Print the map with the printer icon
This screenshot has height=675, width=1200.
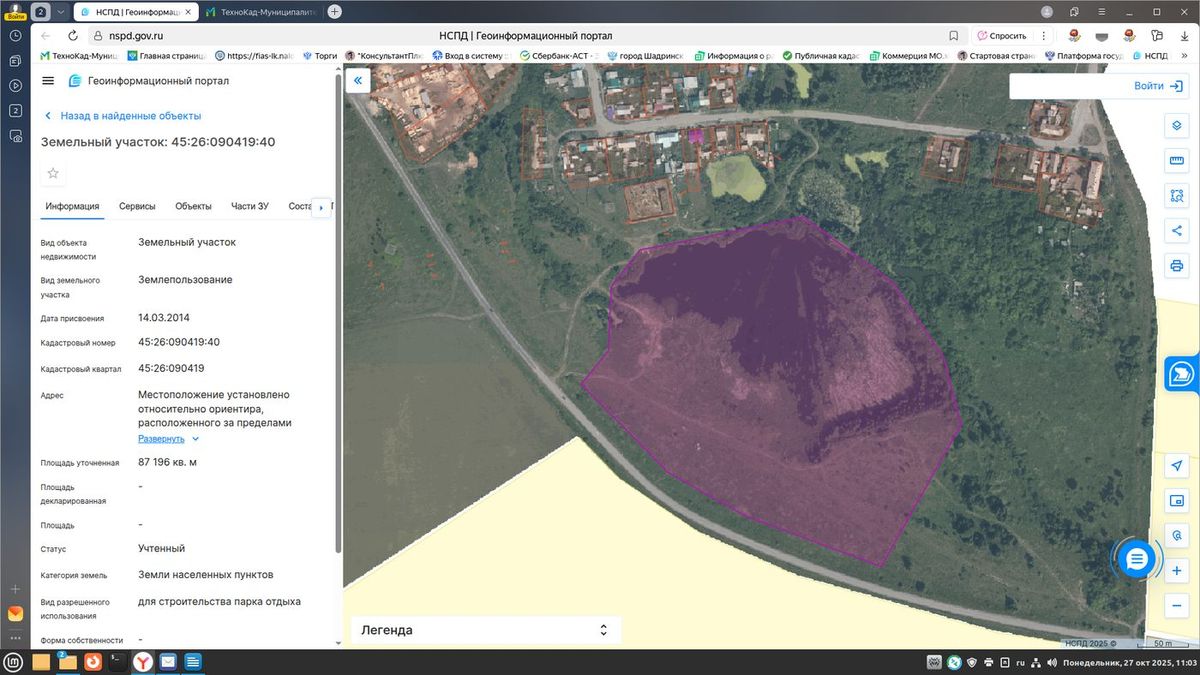click(x=1177, y=266)
